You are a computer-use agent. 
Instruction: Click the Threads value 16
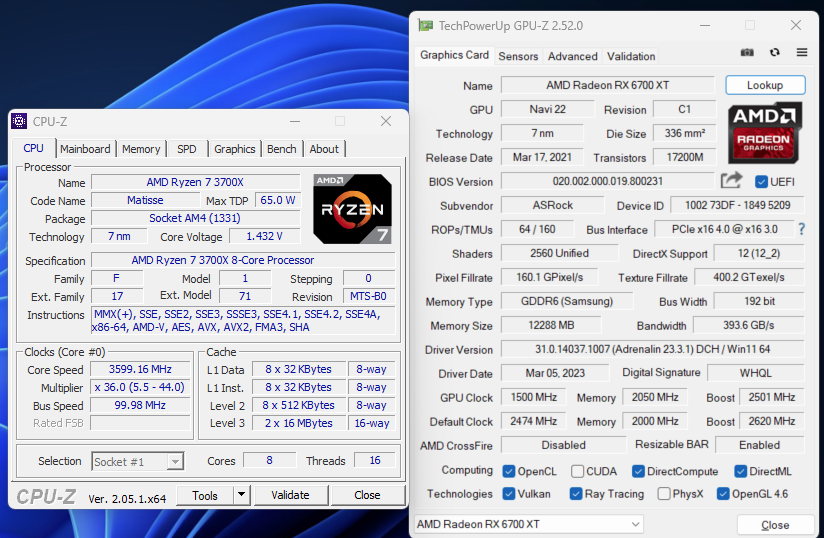click(x=375, y=460)
